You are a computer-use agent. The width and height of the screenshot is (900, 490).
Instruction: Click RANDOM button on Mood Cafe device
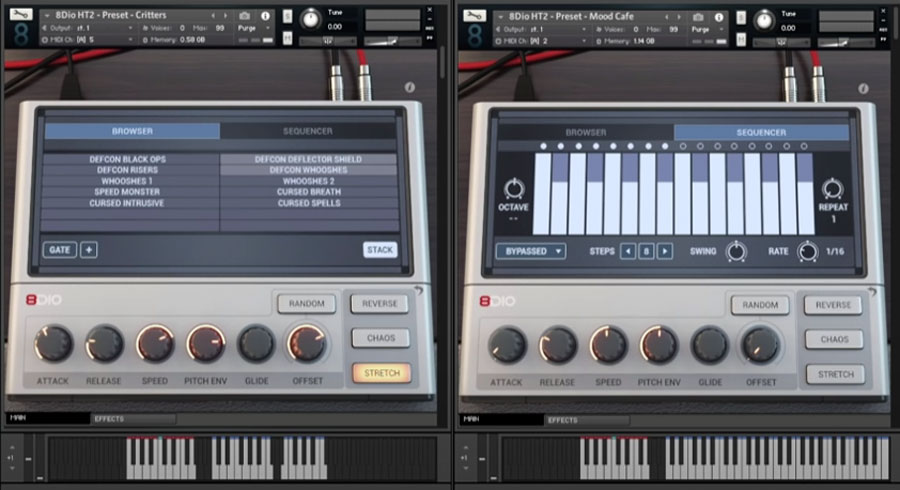click(760, 305)
